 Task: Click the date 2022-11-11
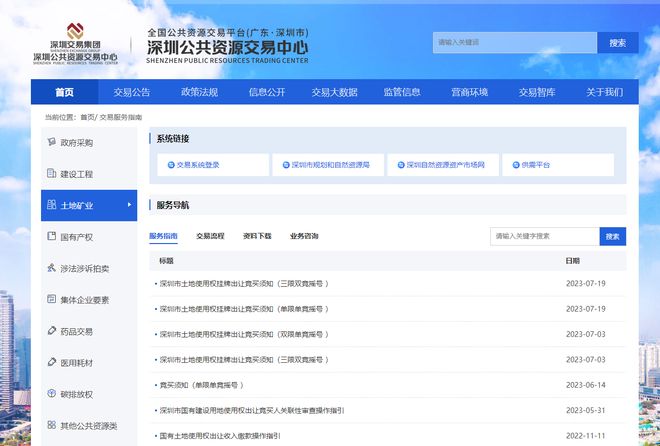coord(585,436)
